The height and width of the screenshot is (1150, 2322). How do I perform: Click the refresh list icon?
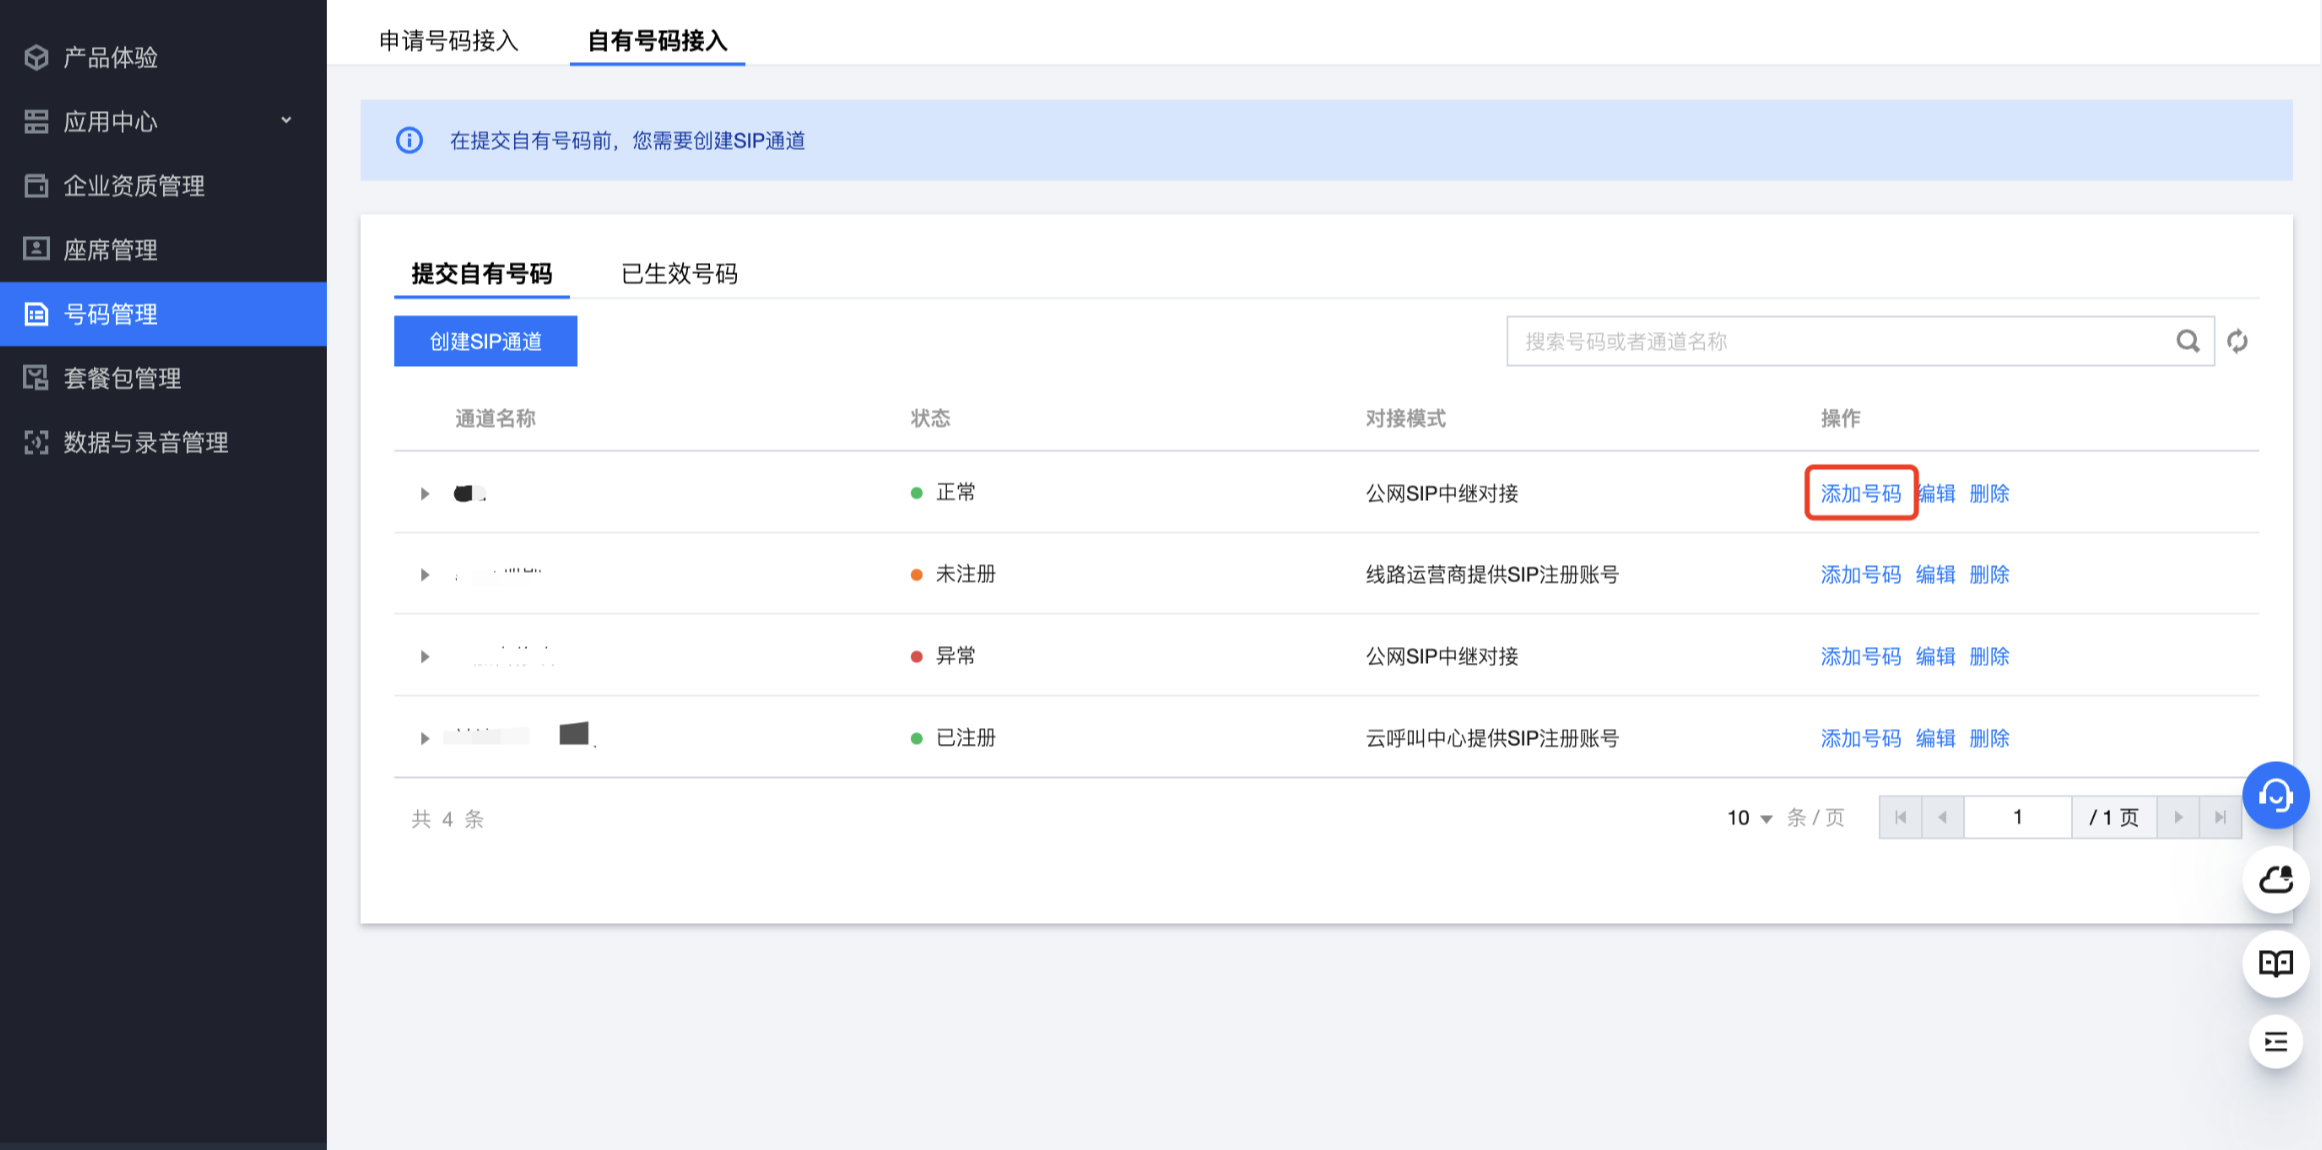click(2238, 341)
